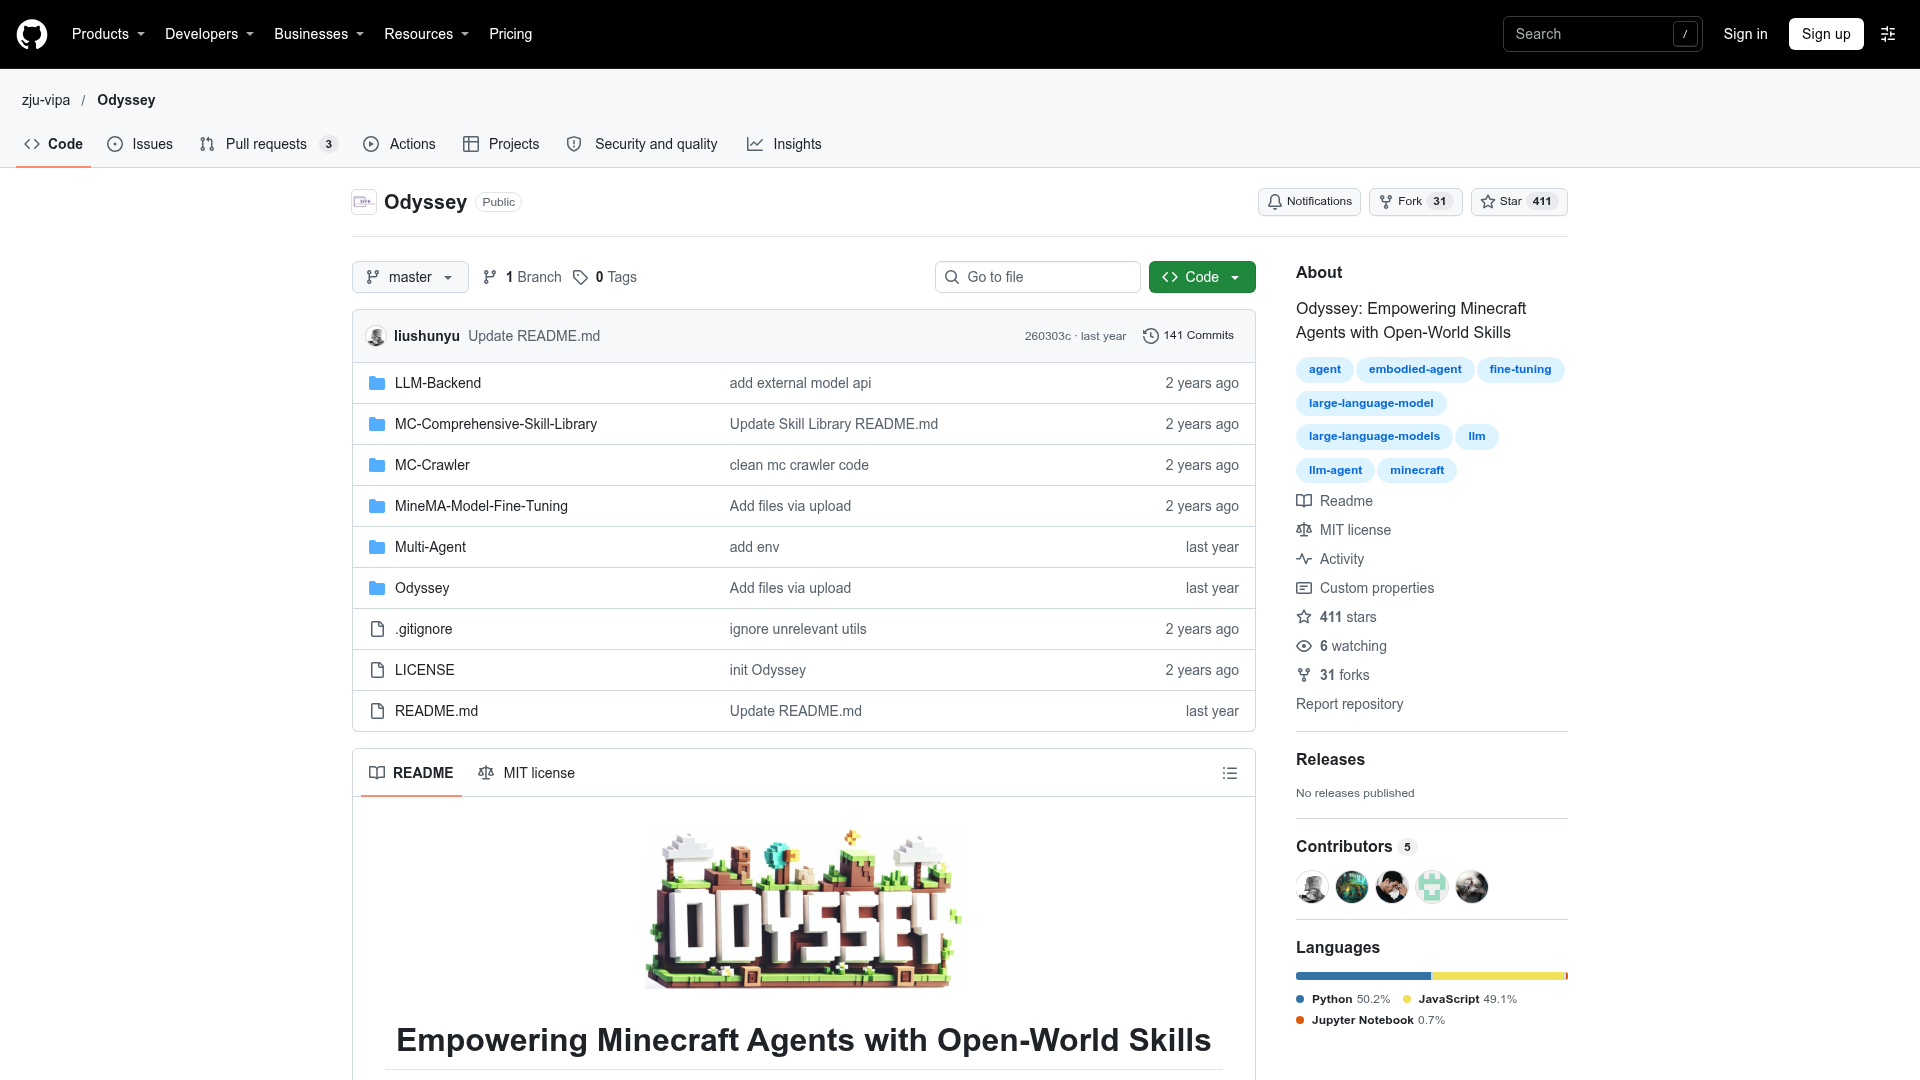Screen dimensions: 1920x1080
Task: Expand the Products menu
Action: pos(108,34)
